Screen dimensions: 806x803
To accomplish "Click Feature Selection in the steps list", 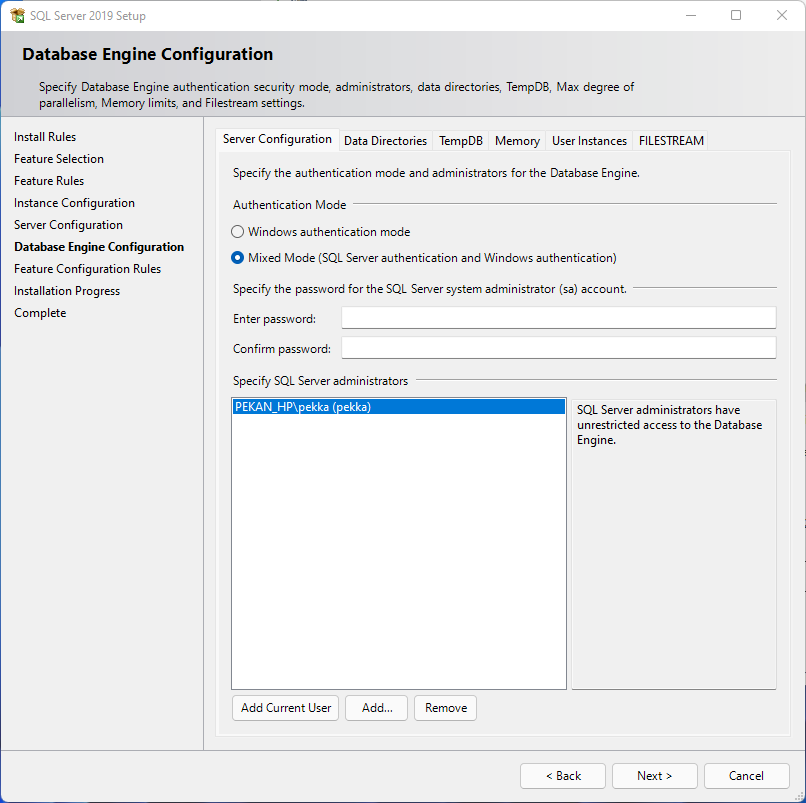I will pos(59,159).
